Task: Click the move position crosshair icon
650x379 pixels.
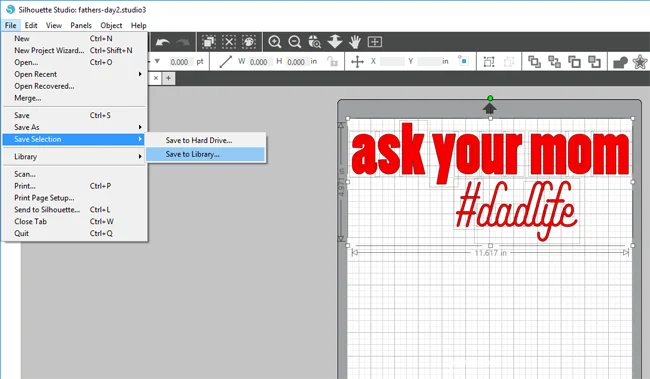Action: tap(357, 62)
